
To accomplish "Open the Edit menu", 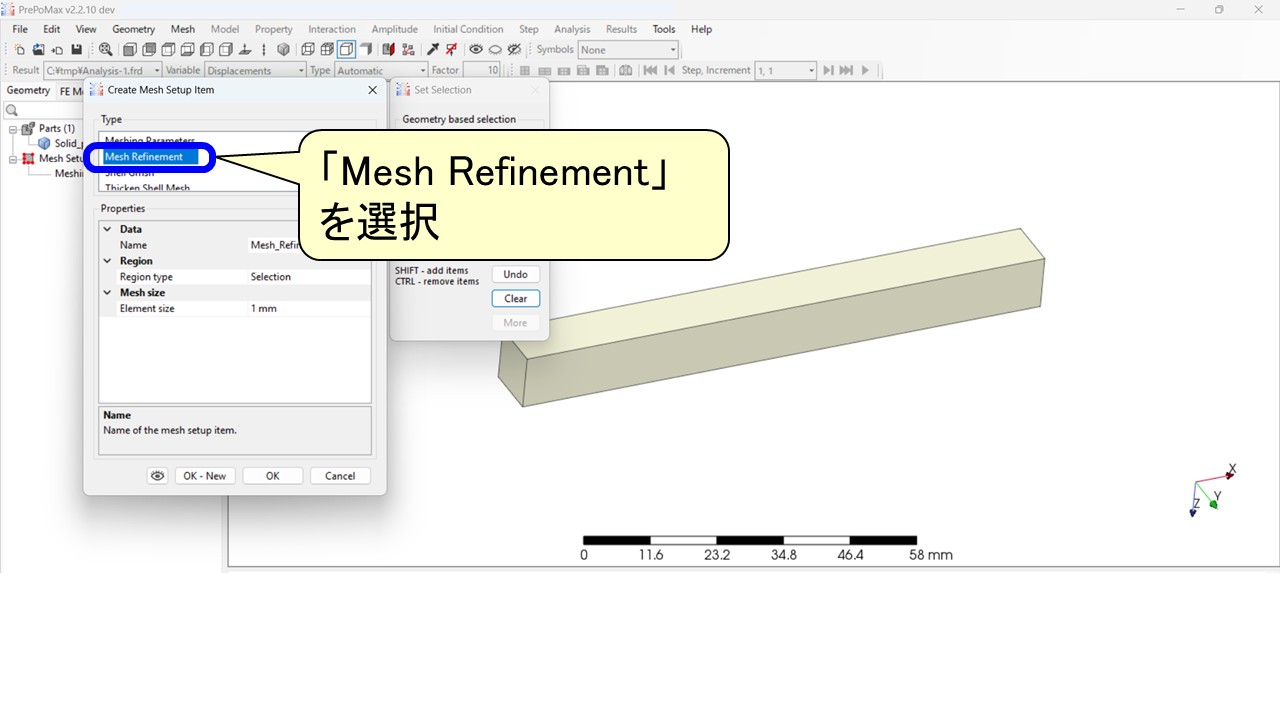I will click(51, 29).
